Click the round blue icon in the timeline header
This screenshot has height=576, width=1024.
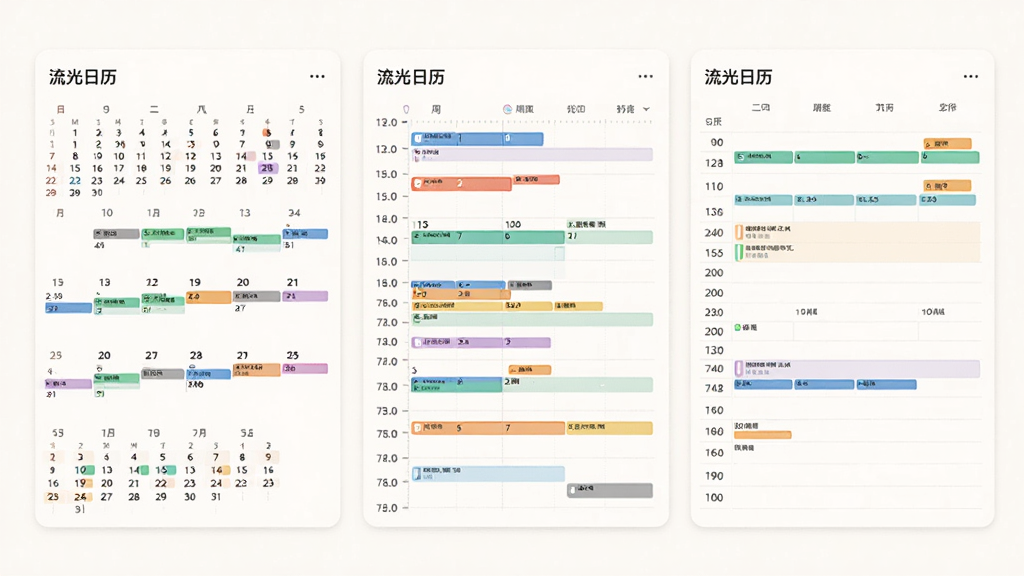[x=507, y=109]
